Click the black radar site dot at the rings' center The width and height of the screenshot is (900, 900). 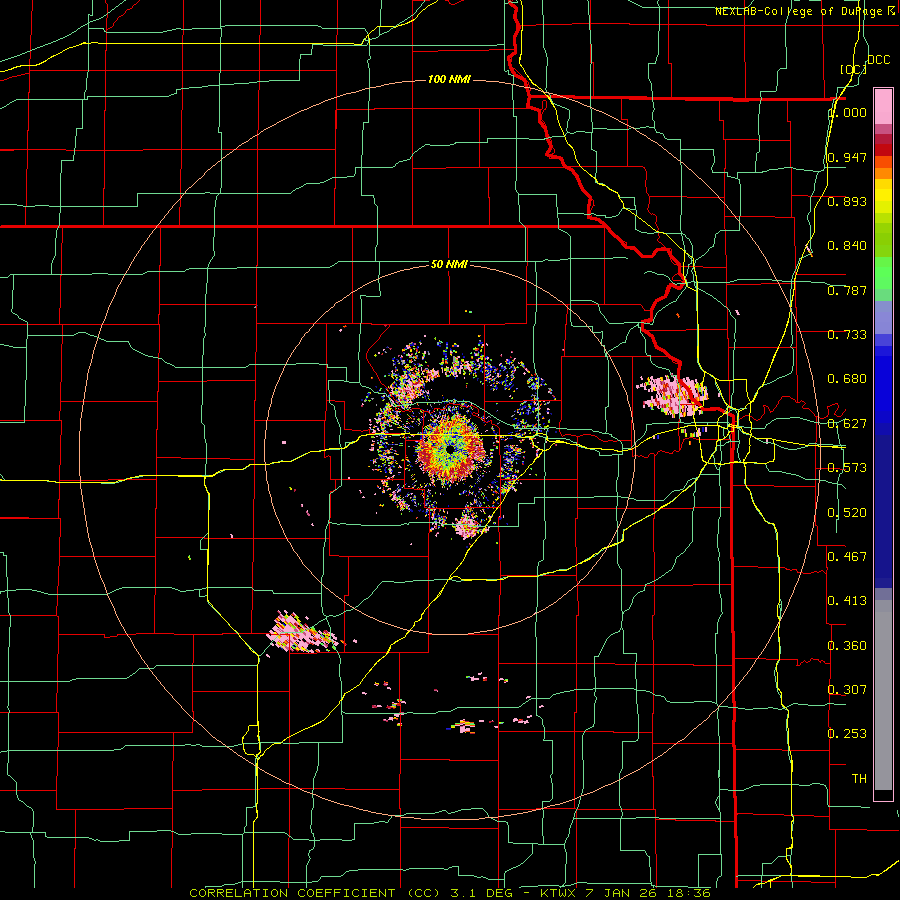[451, 448]
